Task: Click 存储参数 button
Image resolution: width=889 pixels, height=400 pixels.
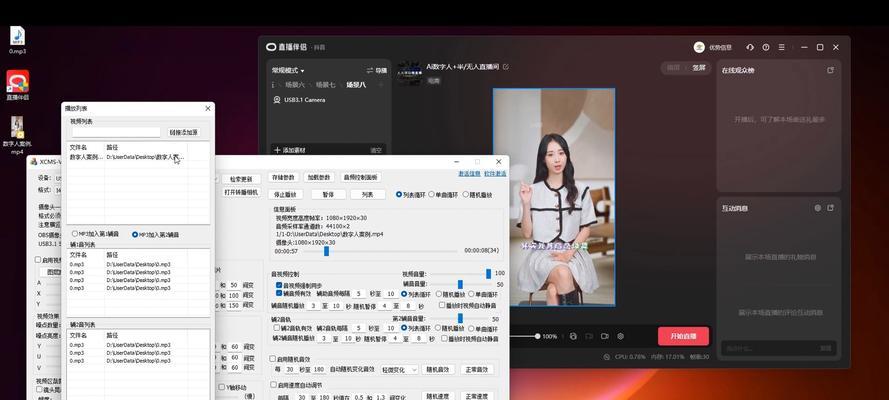Action: (283, 177)
